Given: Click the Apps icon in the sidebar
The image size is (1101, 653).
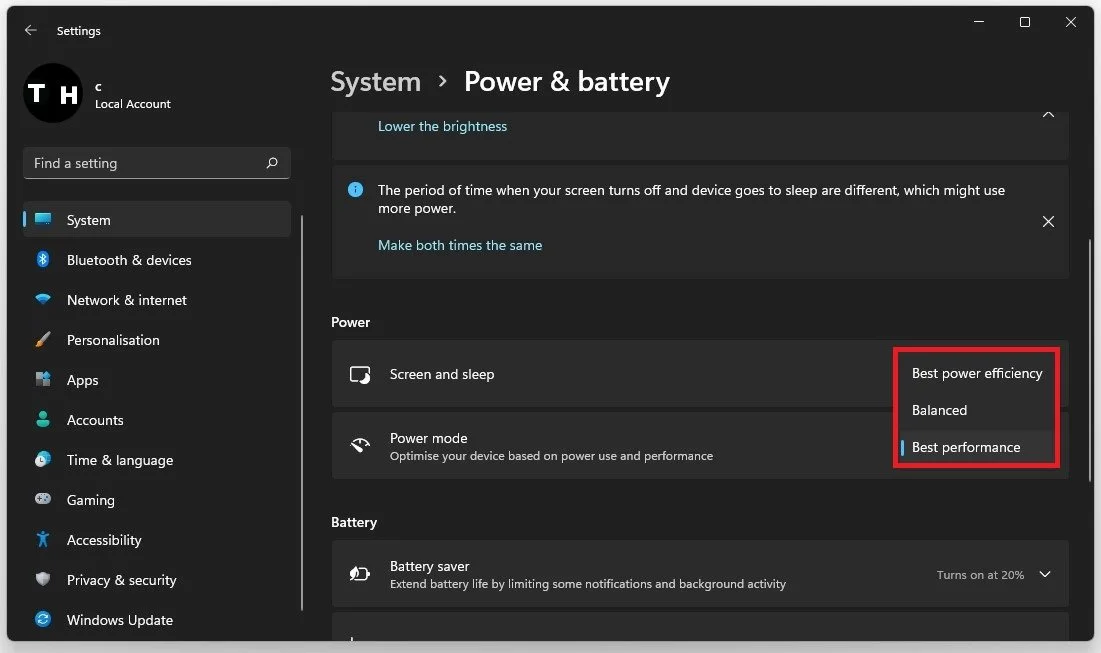Looking at the screenshot, I should point(43,379).
